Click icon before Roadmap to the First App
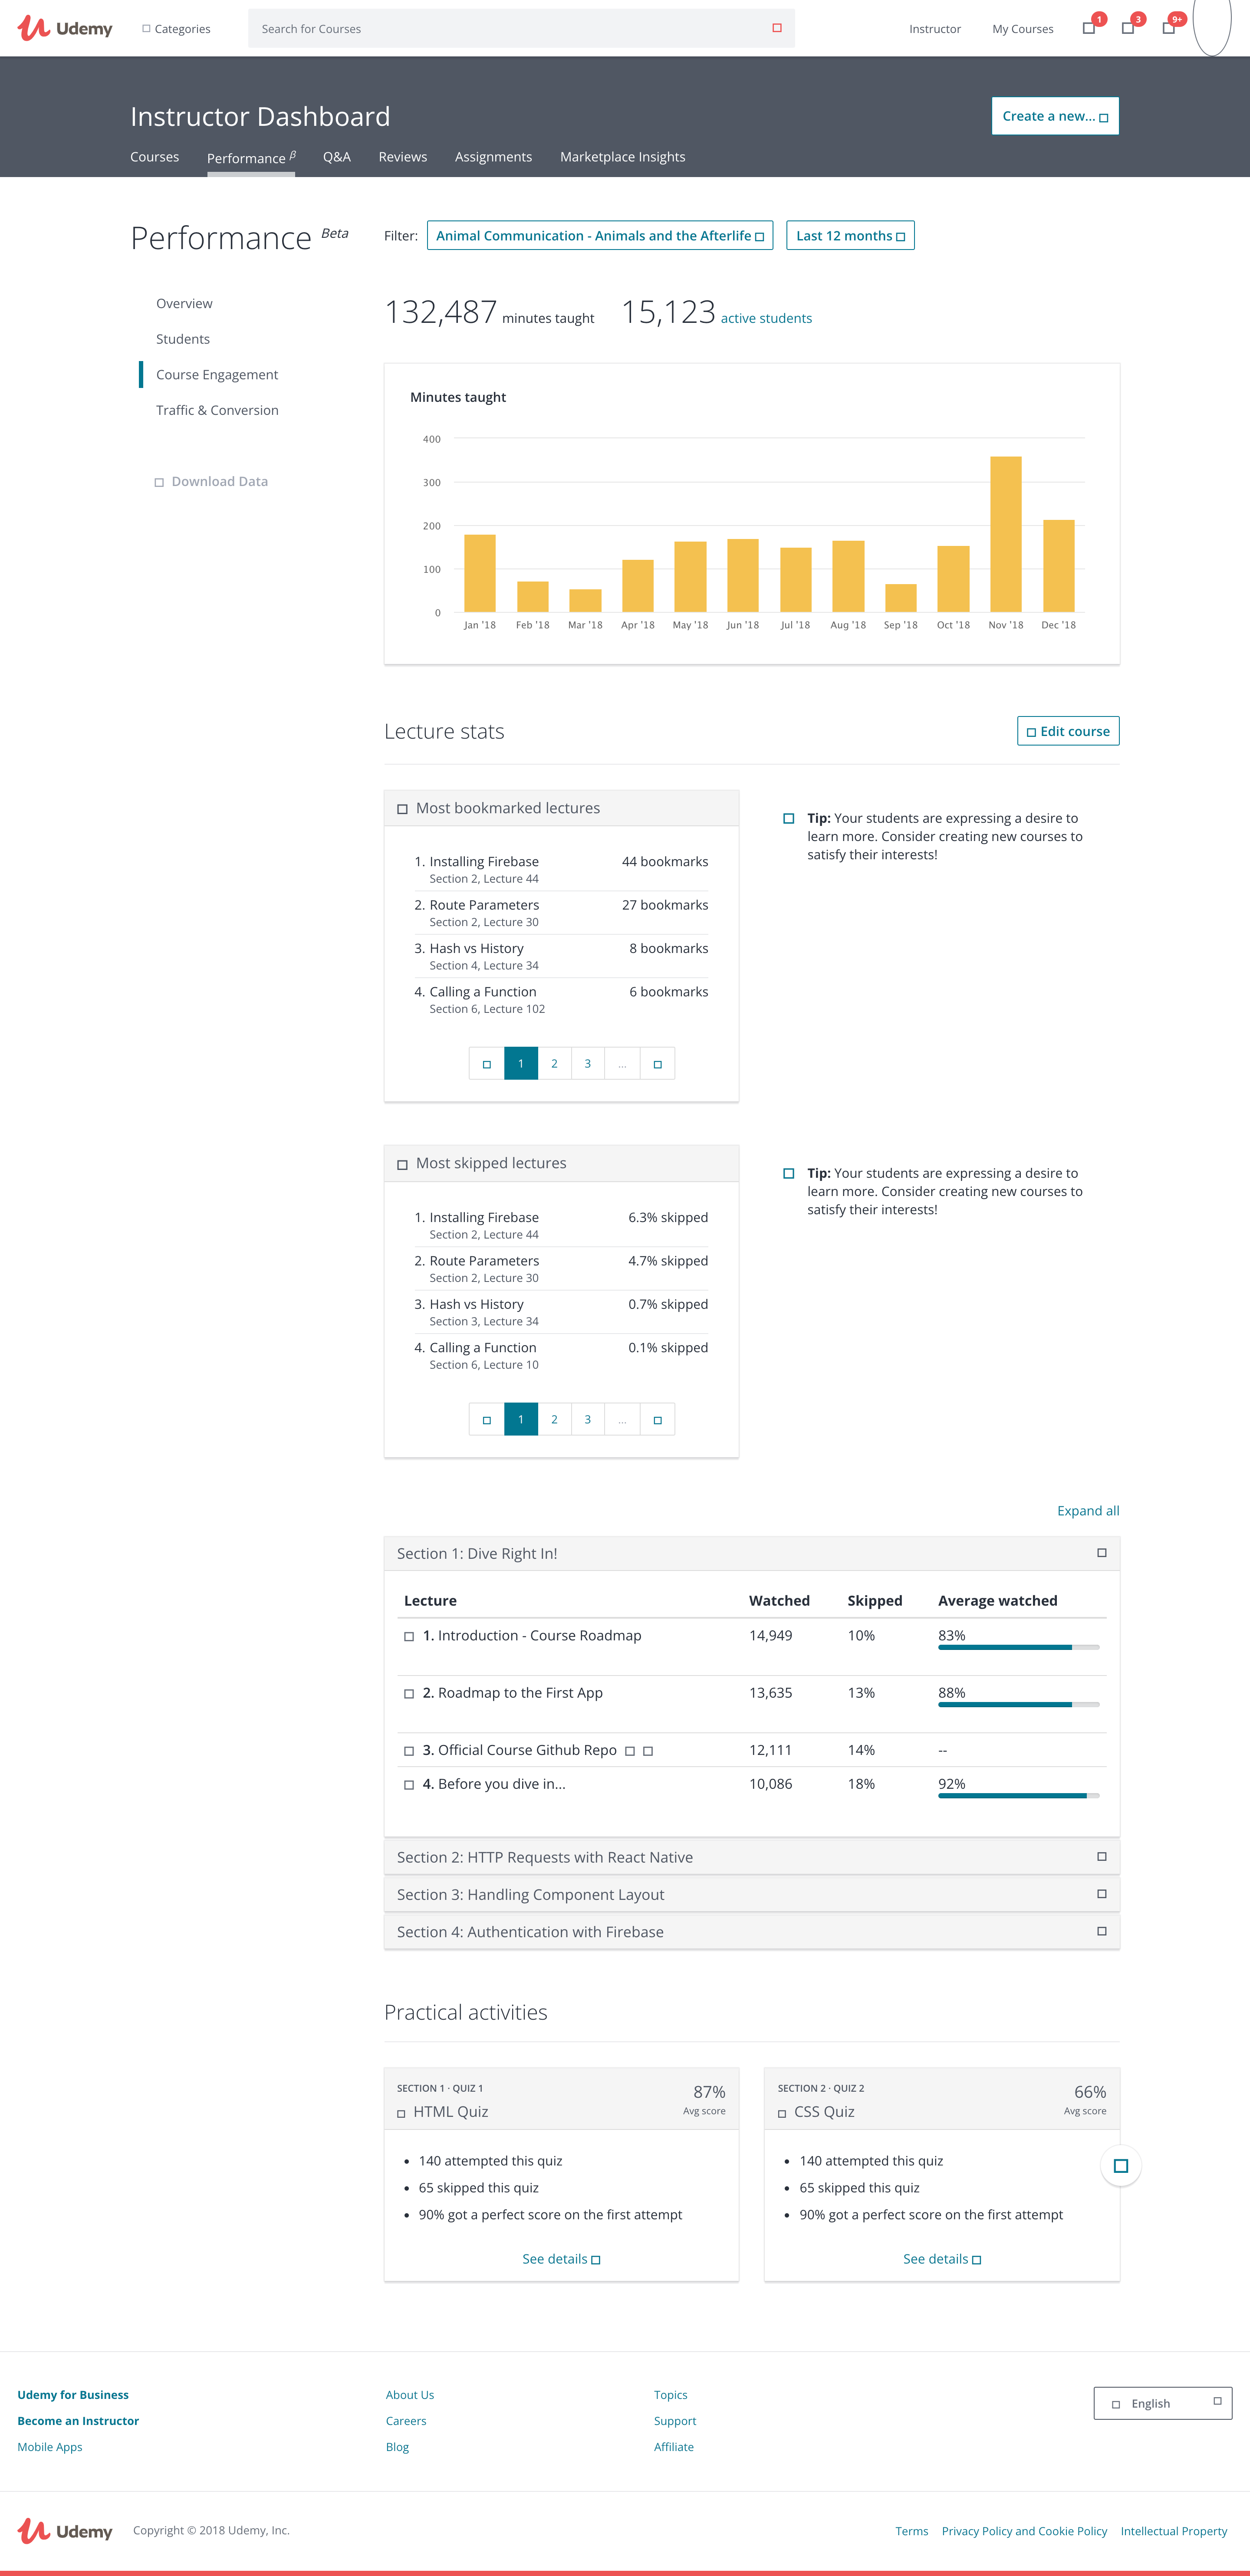 [x=409, y=1694]
